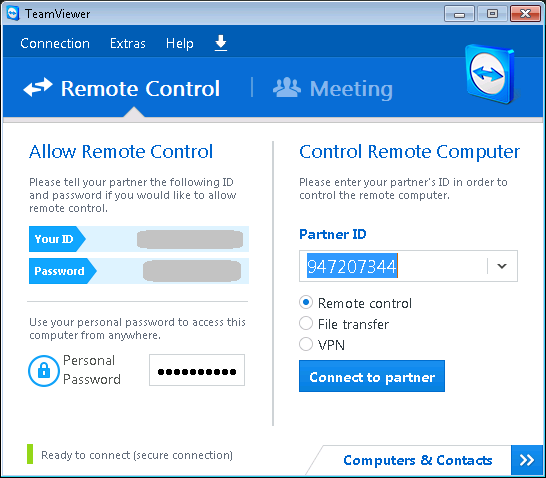This screenshot has height=478, width=546.
Task: Minimize the TeamViewer window
Action: click(459, 14)
